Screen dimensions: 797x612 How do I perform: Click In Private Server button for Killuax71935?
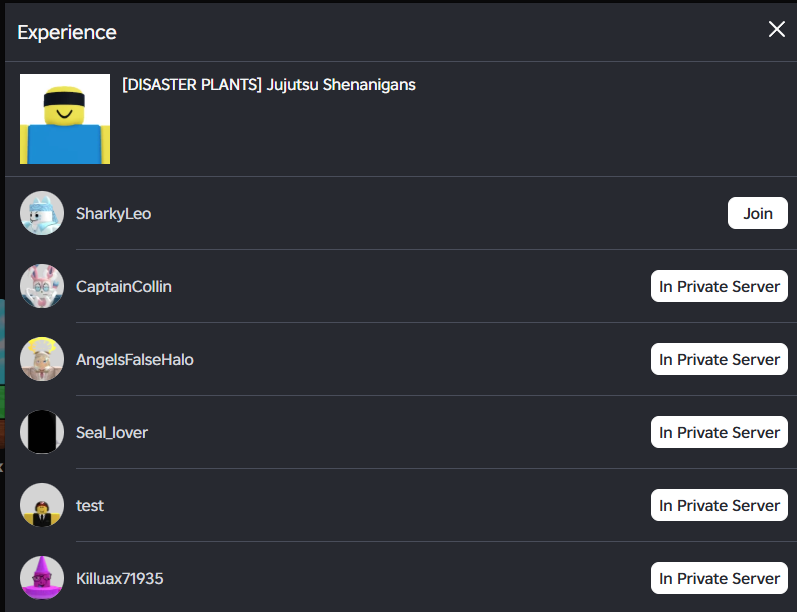tap(719, 578)
